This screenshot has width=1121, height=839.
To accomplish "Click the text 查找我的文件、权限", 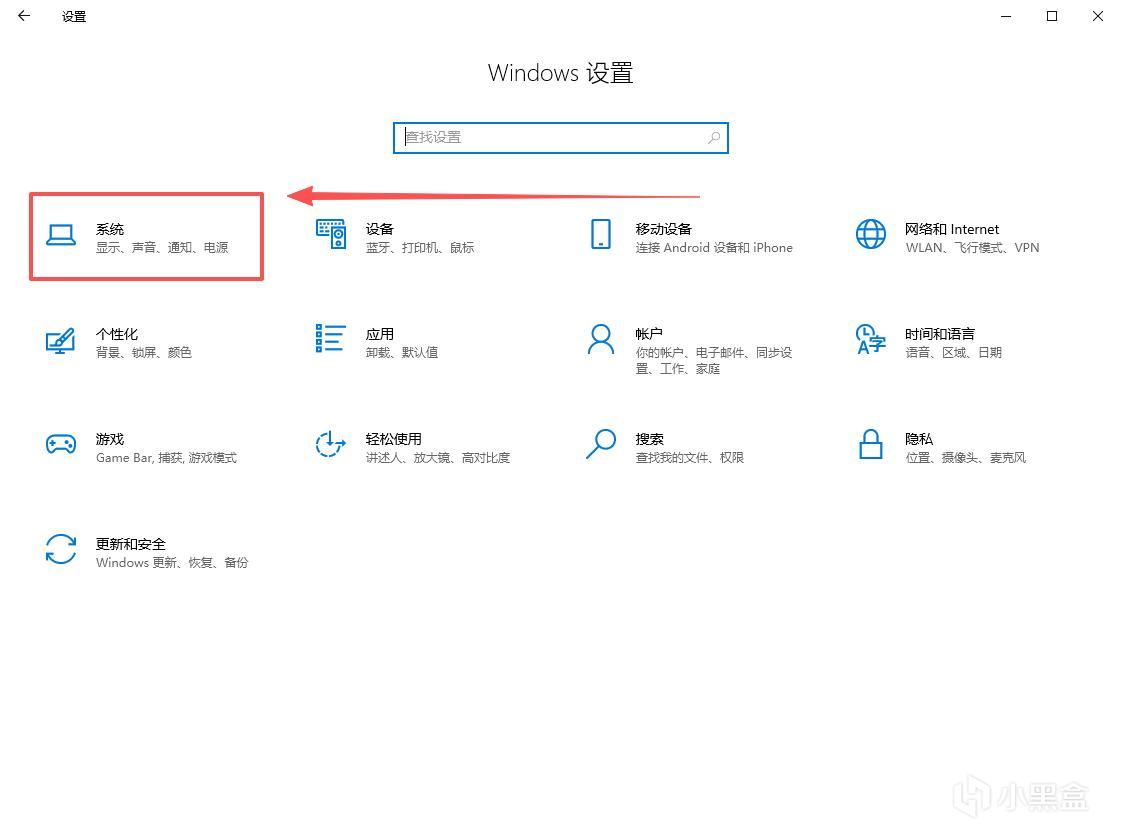I will (689, 457).
